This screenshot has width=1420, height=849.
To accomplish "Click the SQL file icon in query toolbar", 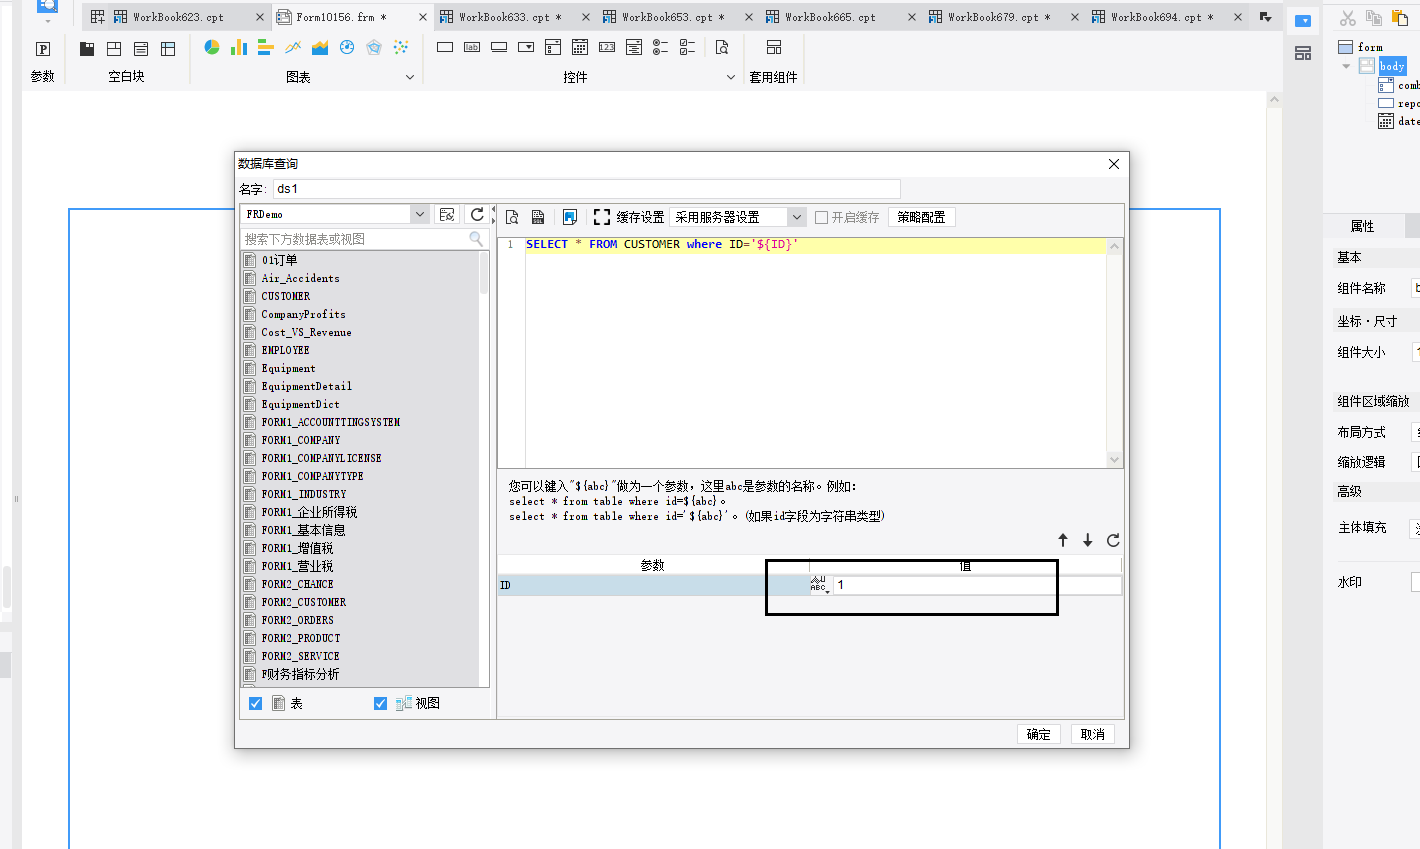I will 538,217.
